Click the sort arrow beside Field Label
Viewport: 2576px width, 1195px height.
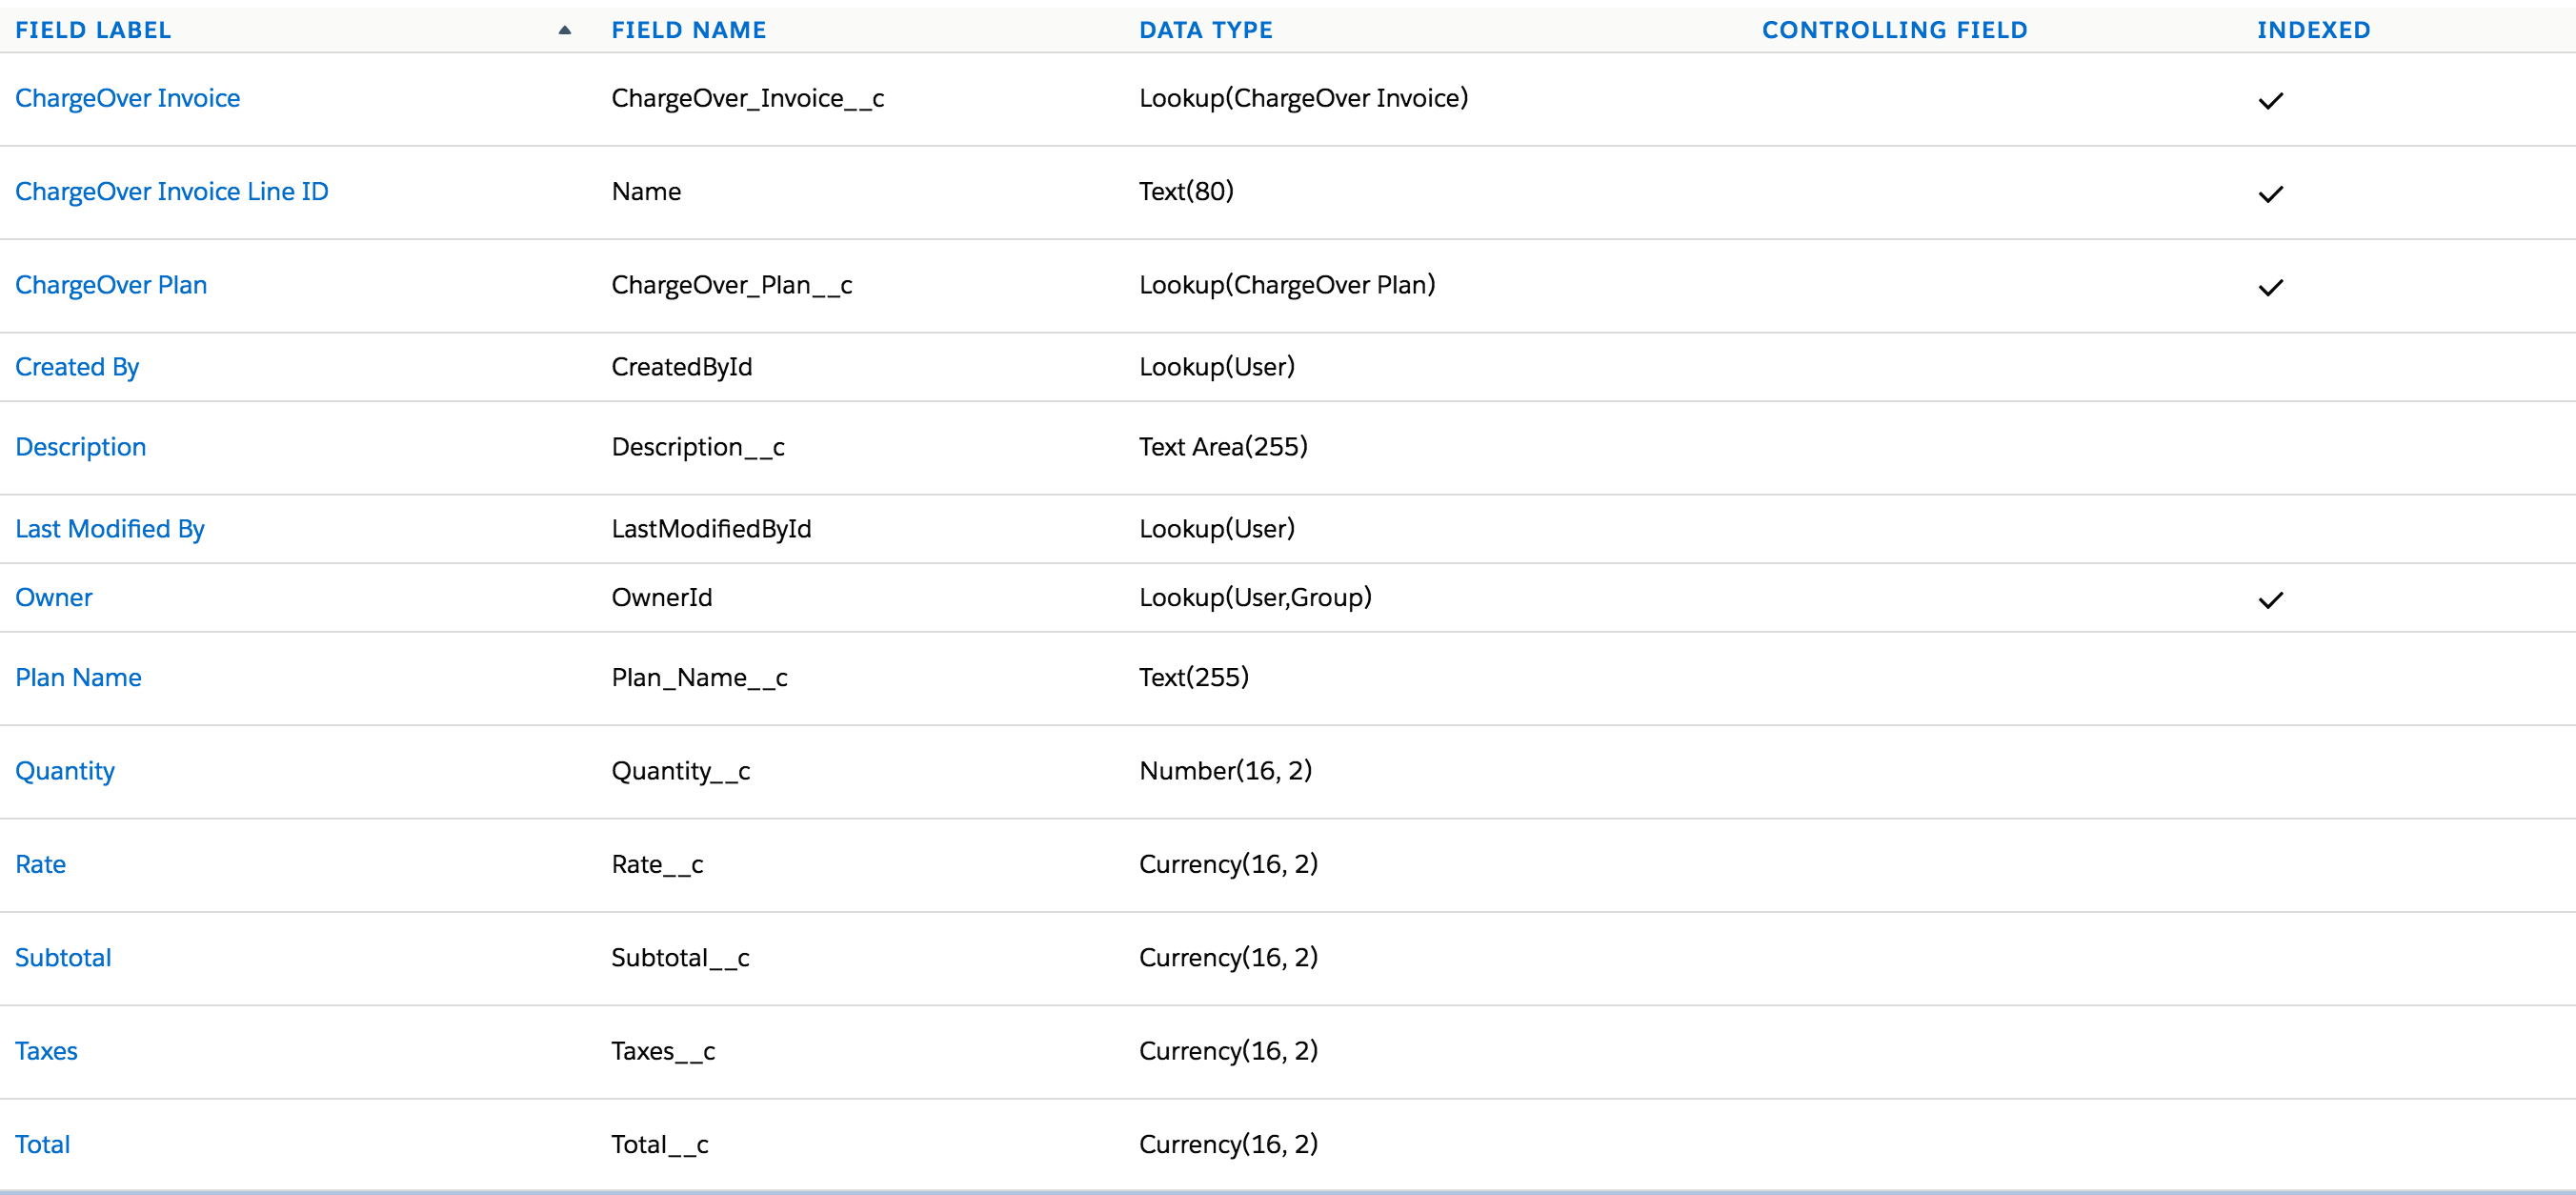564,30
